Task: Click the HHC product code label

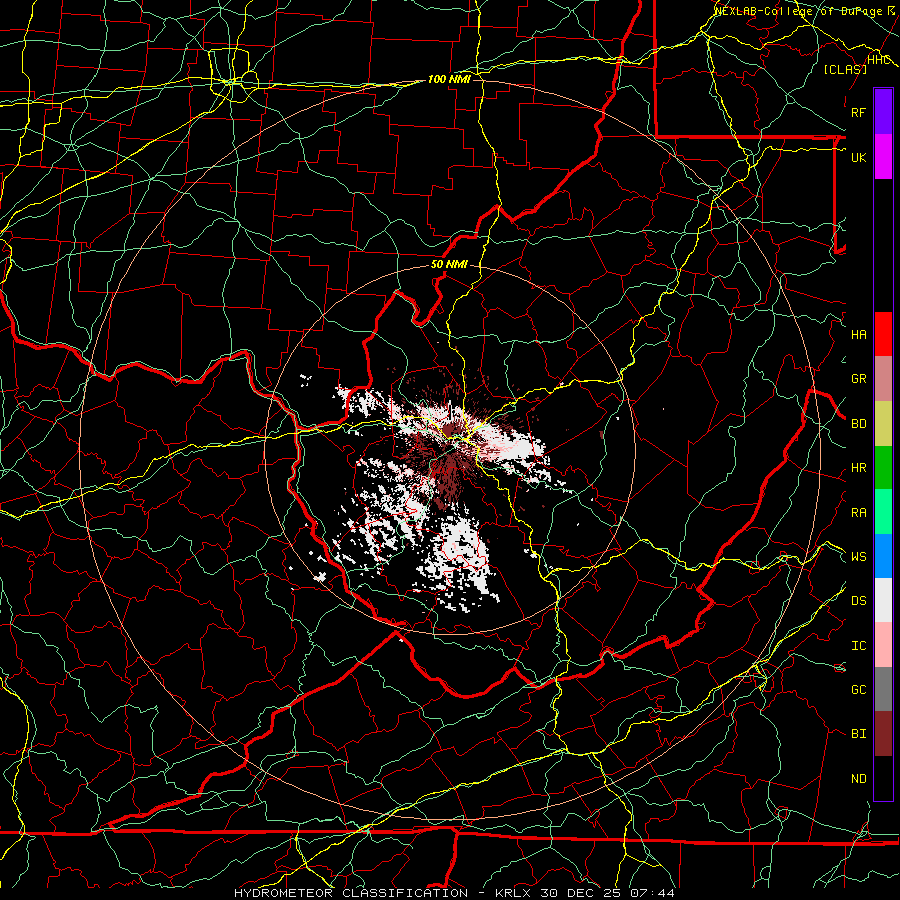Action: (x=879, y=60)
